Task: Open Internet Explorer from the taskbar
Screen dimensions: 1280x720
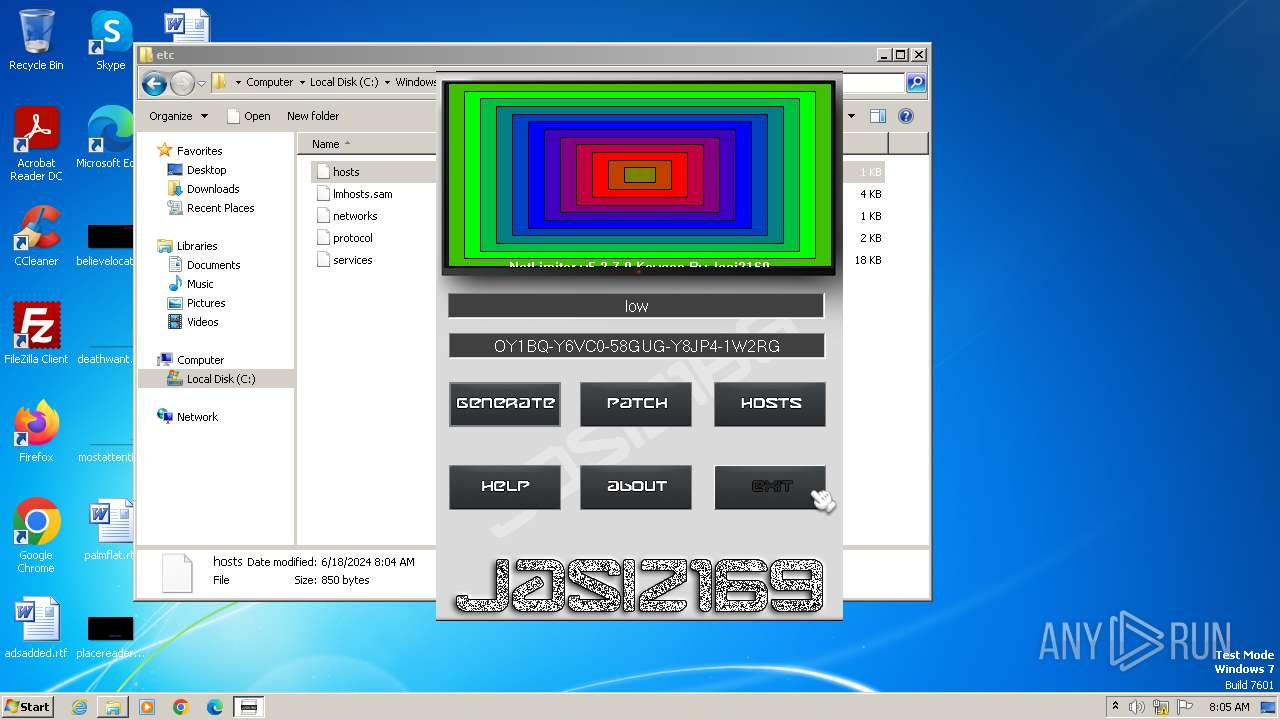Action: point(79,707)
